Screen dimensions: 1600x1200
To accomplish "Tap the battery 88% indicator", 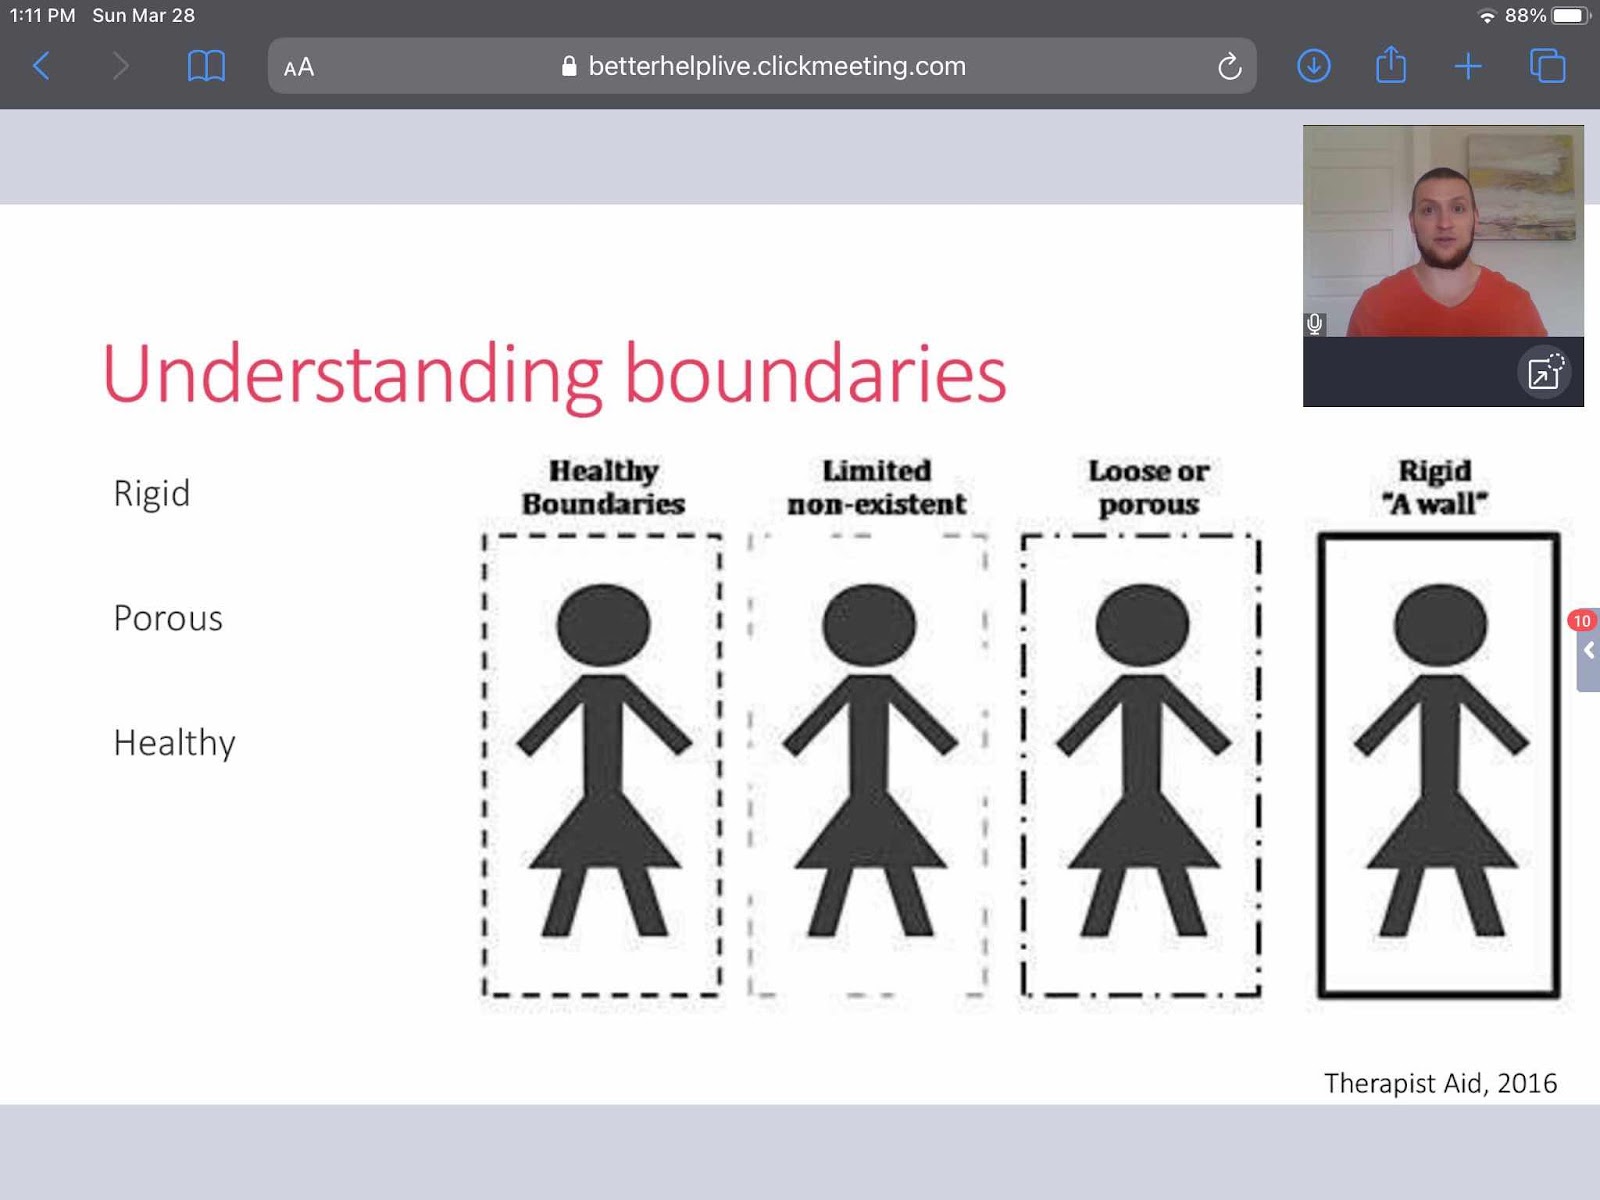I will (x=1546, y=15).
